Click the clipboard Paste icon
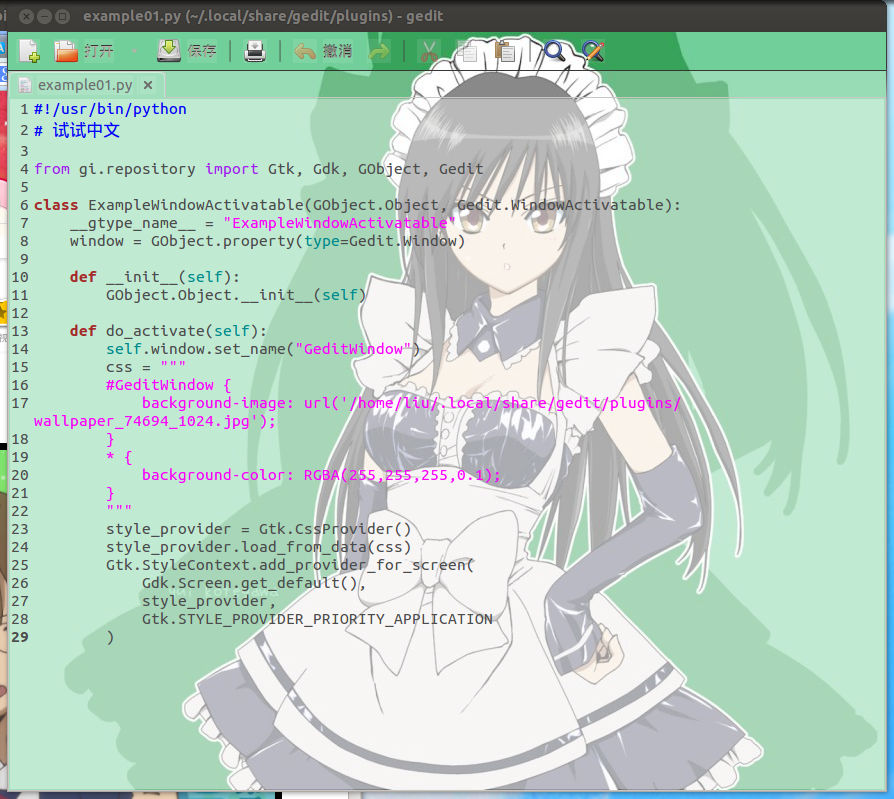The height and width of the screenshot is (799, 894). pos(505,51)
